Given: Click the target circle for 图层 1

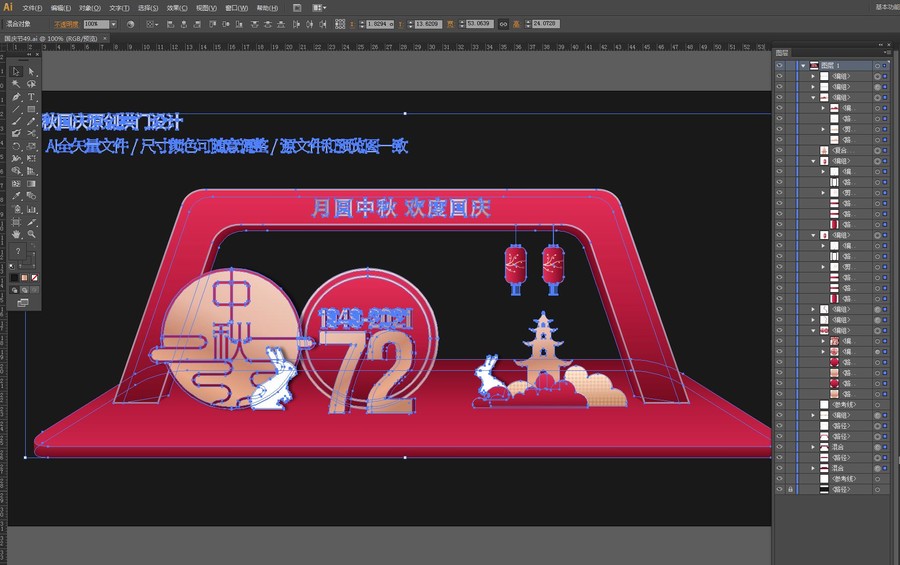Looking at the screenshot, I should click(x=878, y=65).
